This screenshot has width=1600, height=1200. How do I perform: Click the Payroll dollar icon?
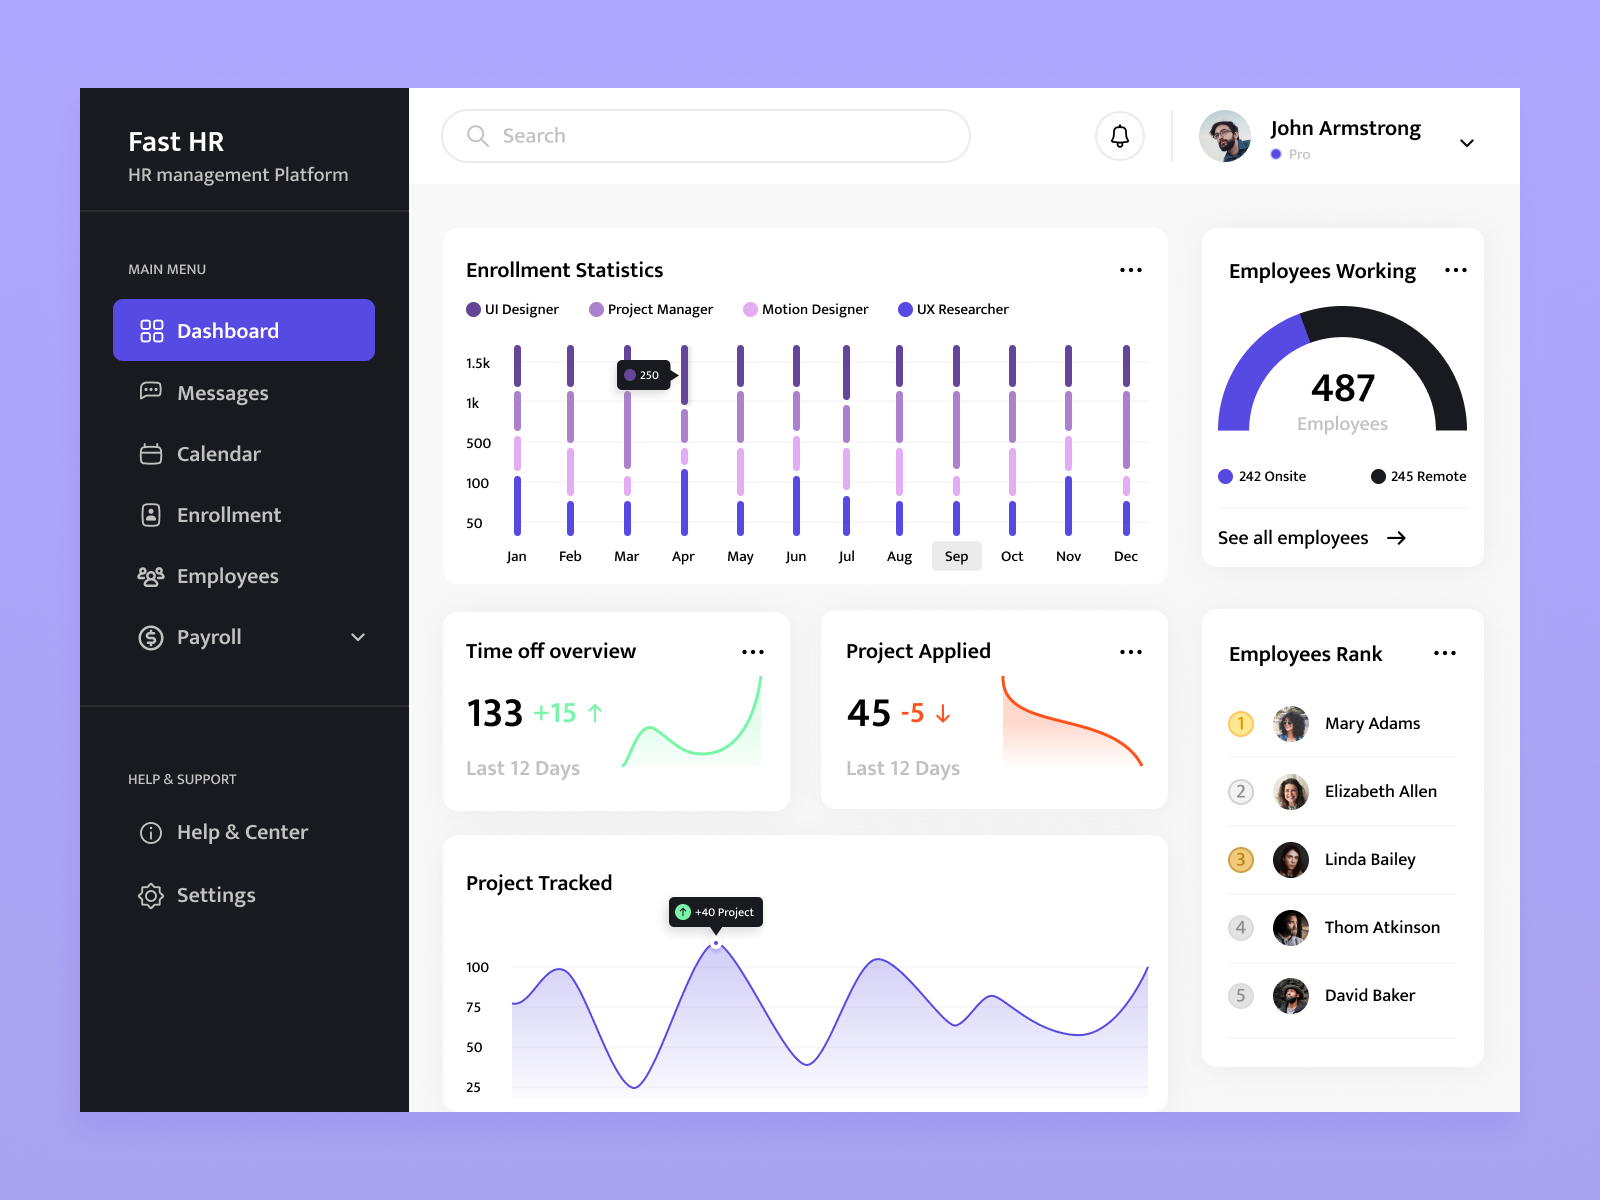(151, 637)
